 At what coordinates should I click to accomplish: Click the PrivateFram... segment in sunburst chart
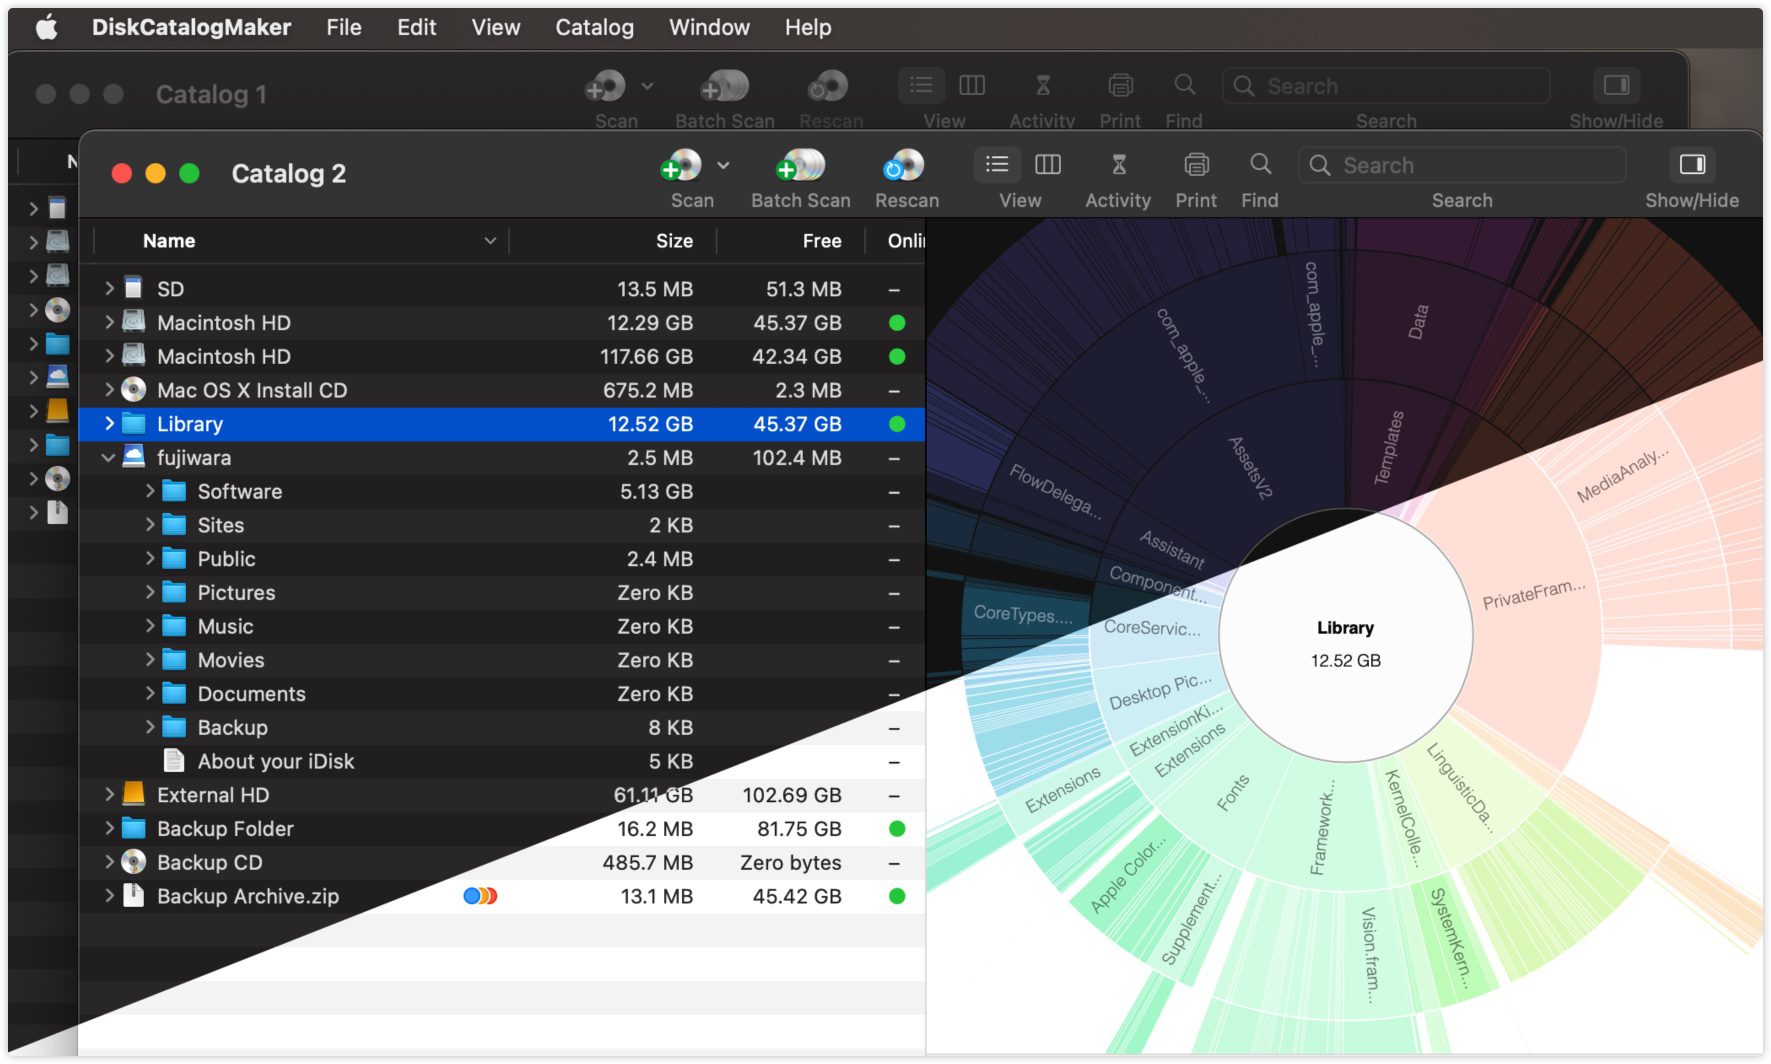[x=1532, y=595]
